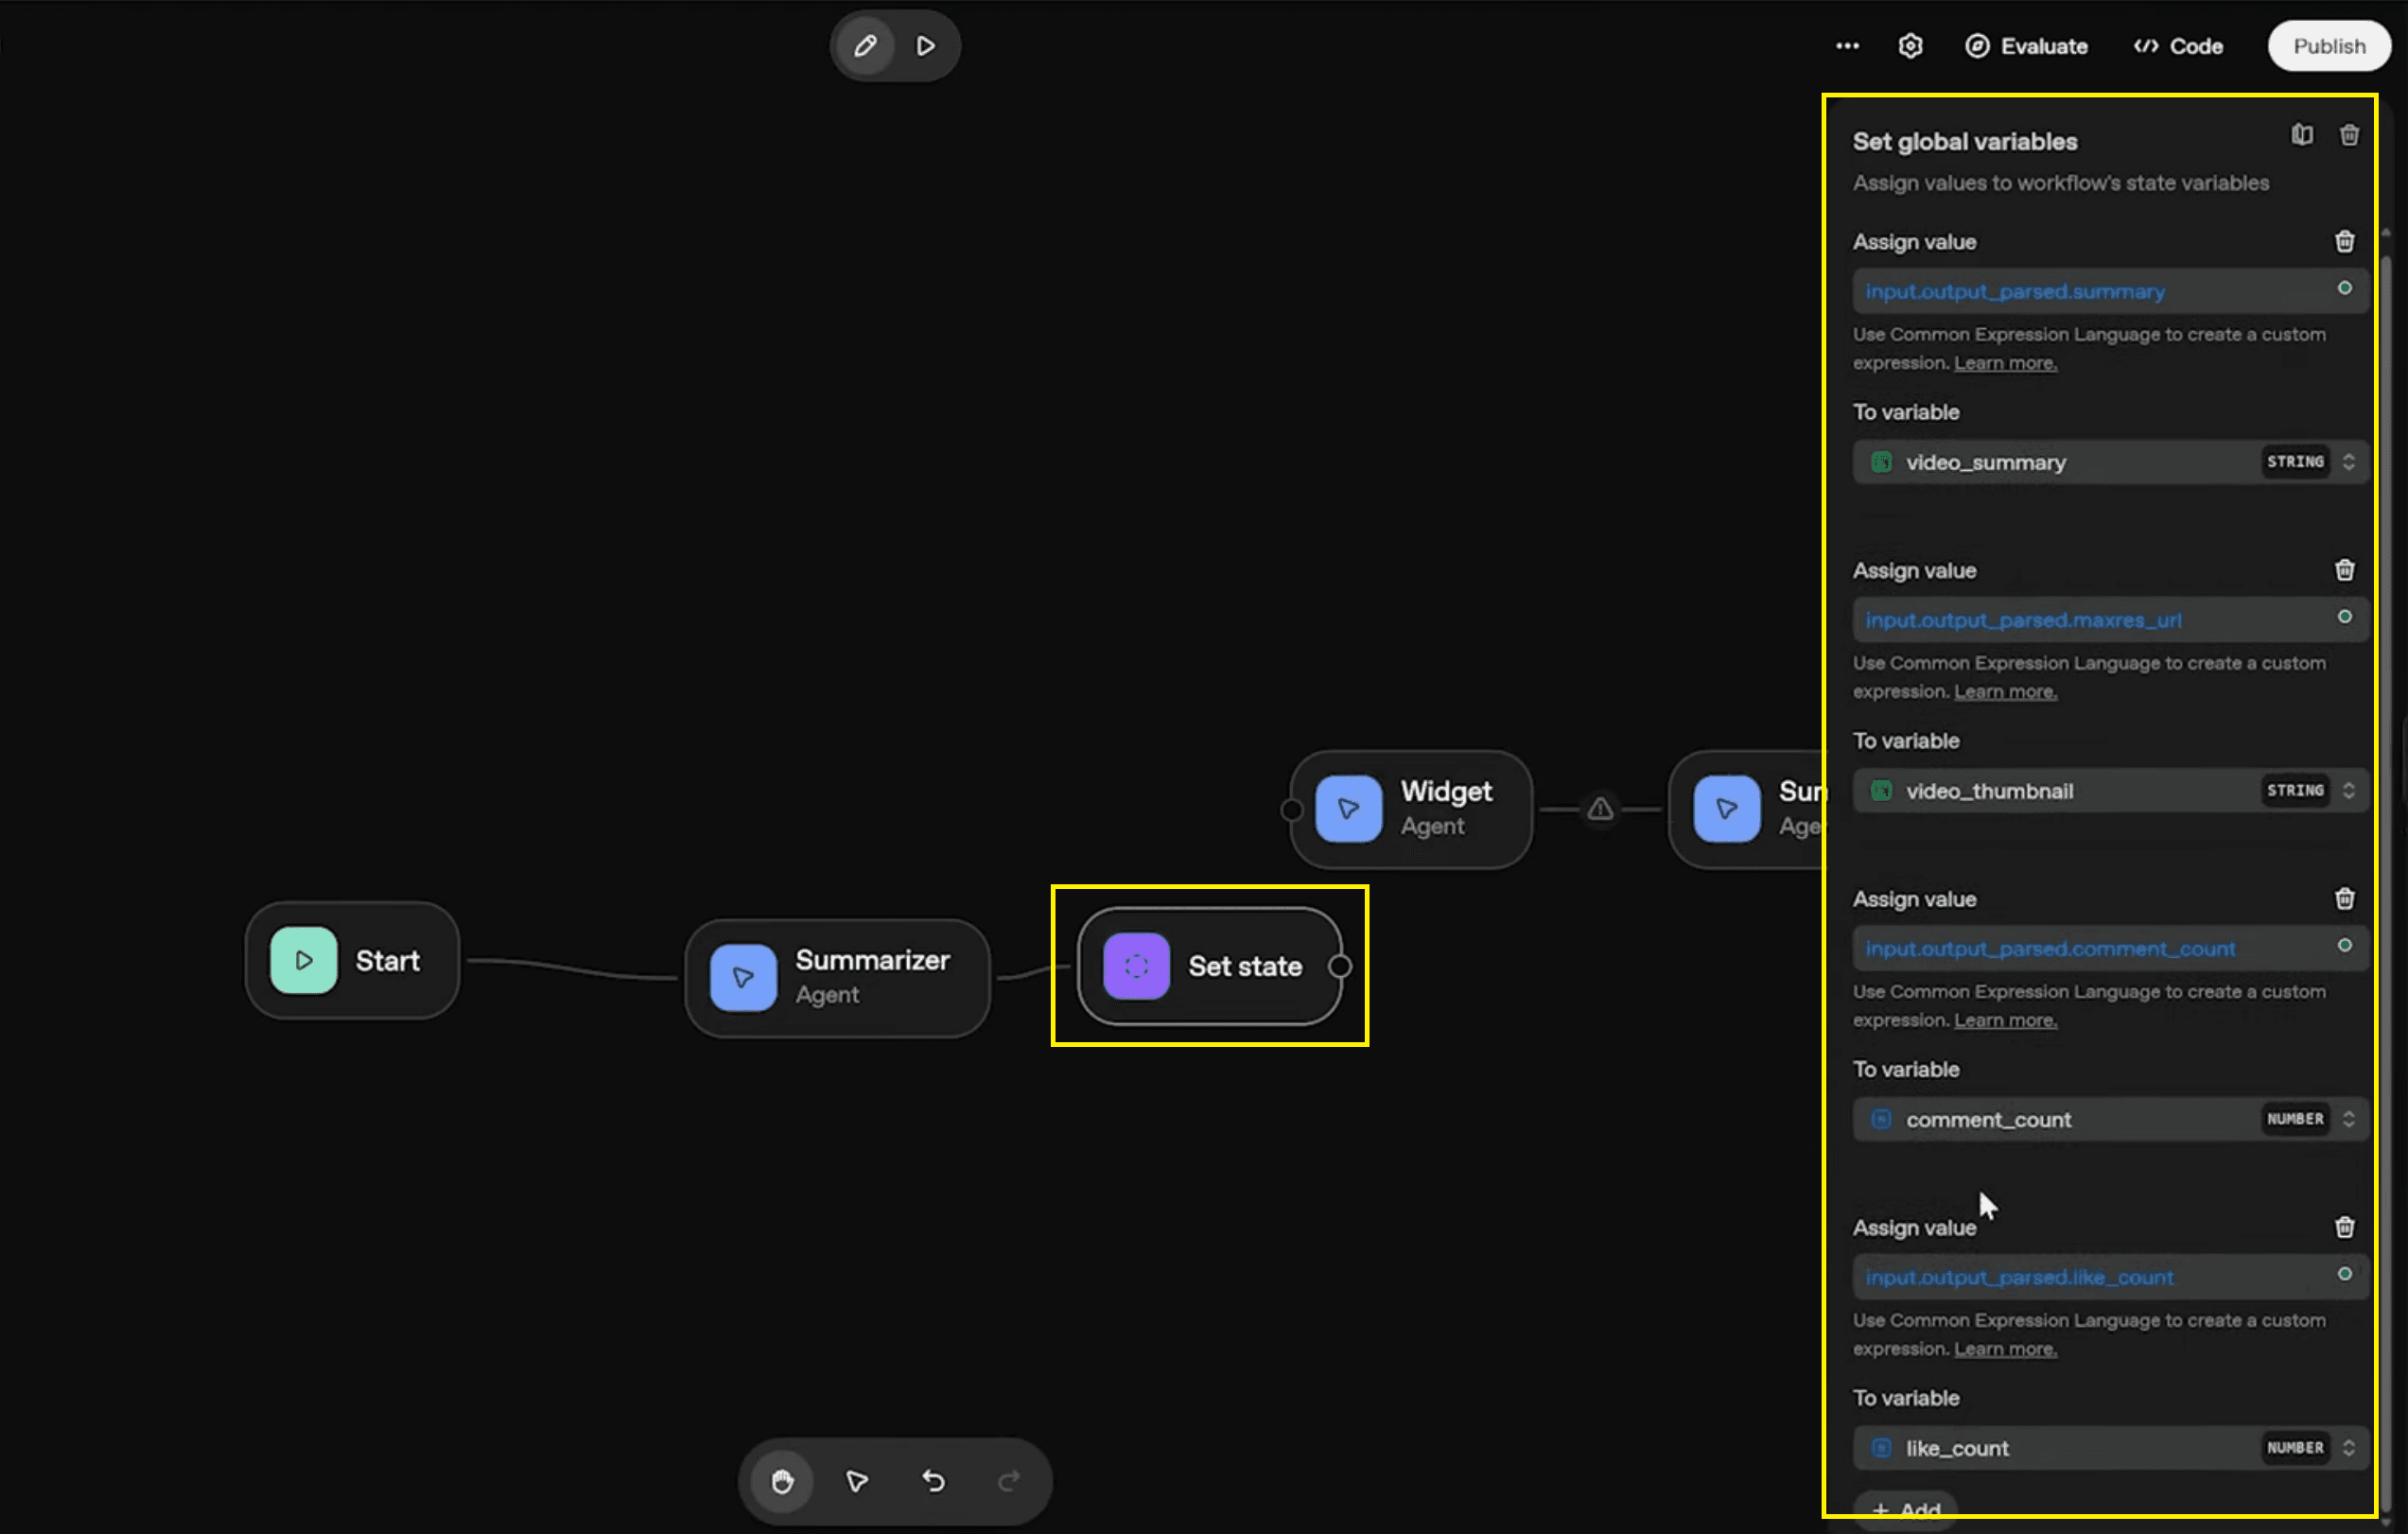Select the pointer selection tool
Screen dimensions: 2408x1534
[x=857, y=1481]
